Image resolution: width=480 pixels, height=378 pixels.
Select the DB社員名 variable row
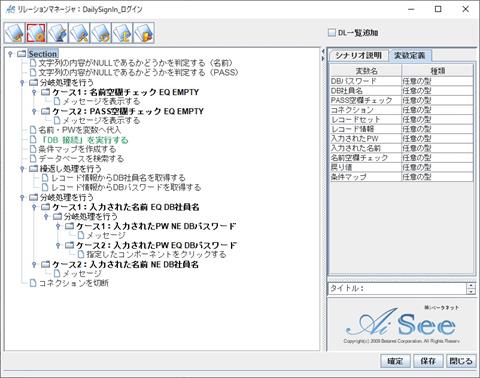point(401,91)
